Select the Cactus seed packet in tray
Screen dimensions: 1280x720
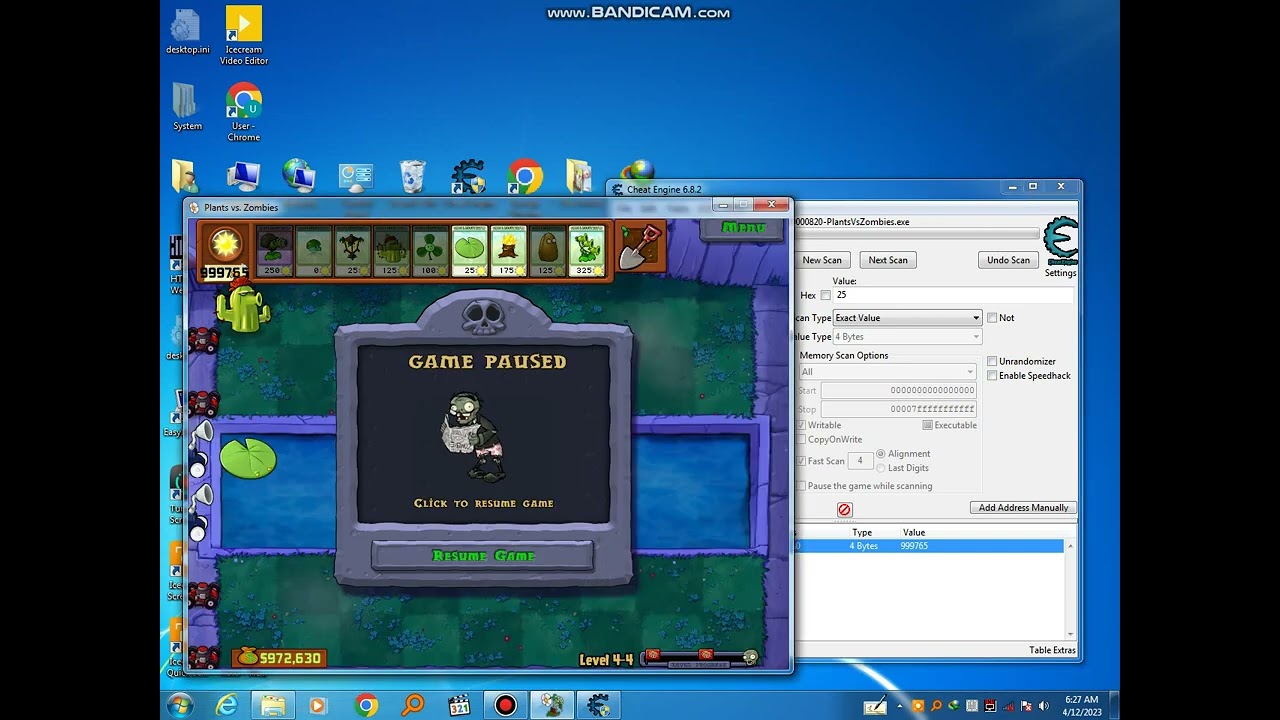392,251
